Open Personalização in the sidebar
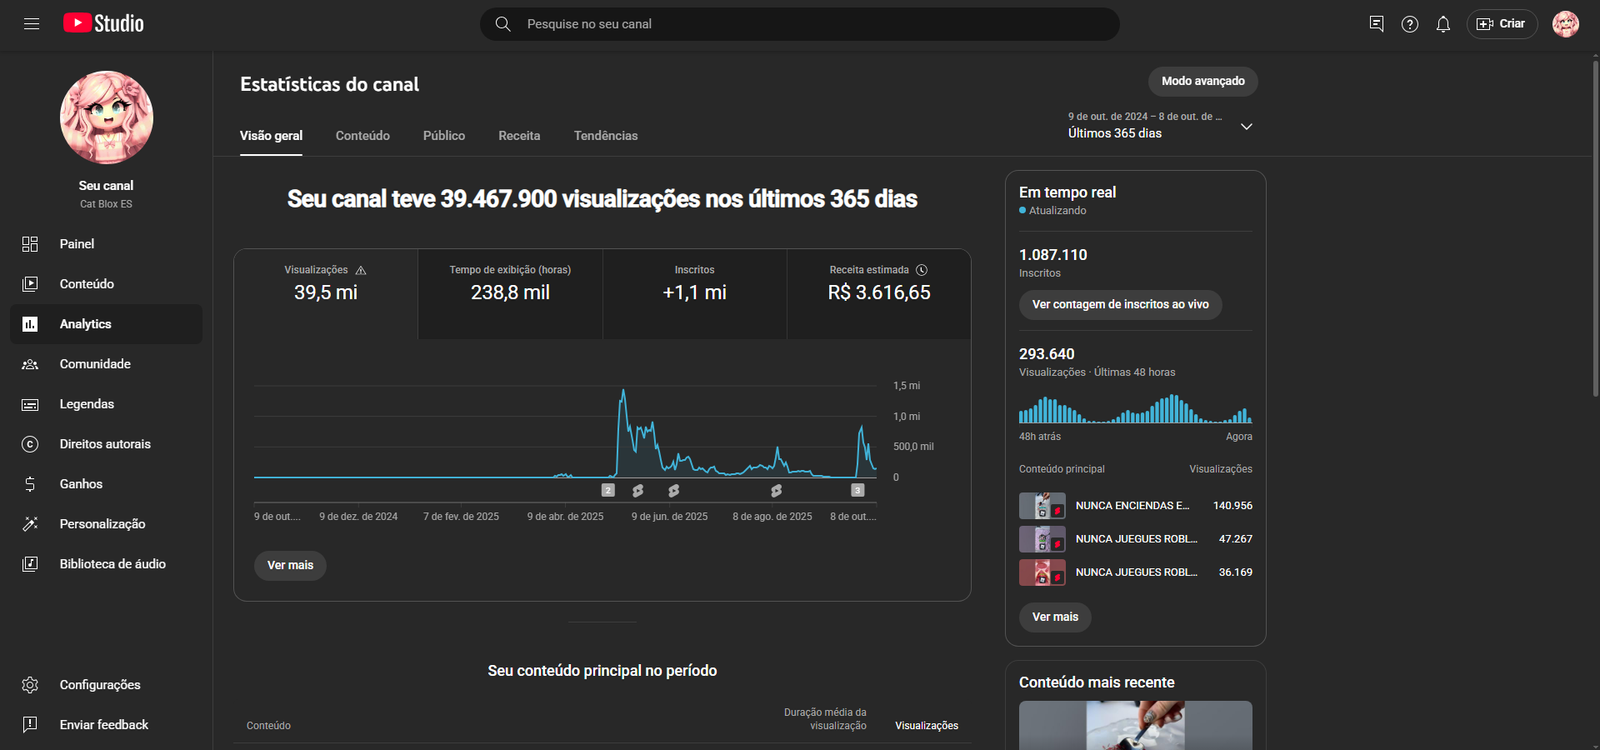This screenshot has height=750, width=1600. pyautogui.click(x=106, y=524)
